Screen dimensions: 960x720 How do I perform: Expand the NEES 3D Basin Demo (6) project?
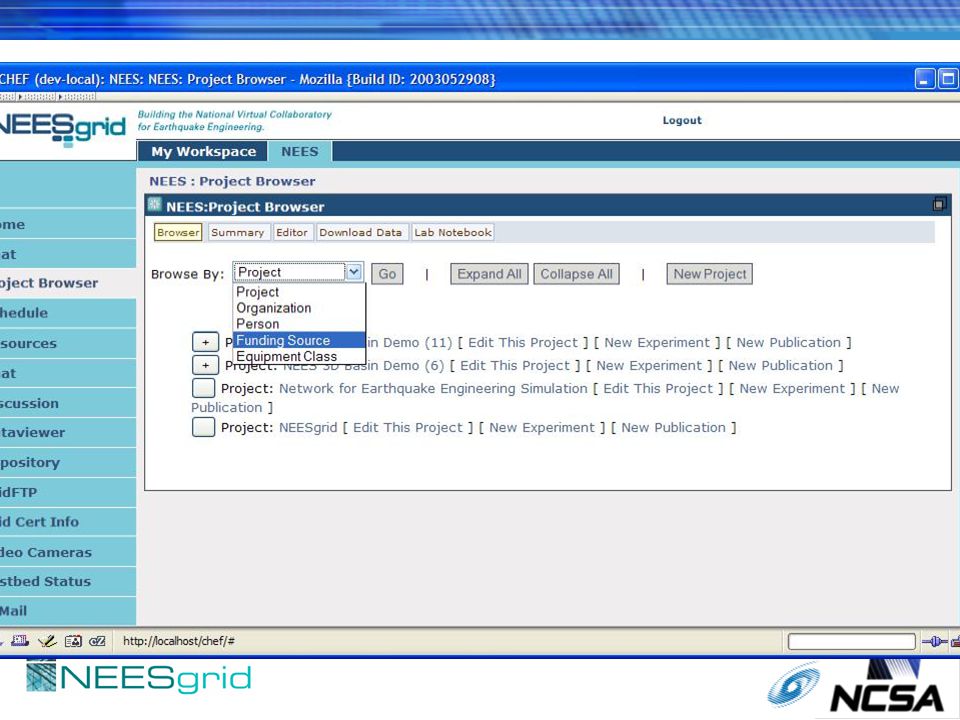(x=205, y=366)
